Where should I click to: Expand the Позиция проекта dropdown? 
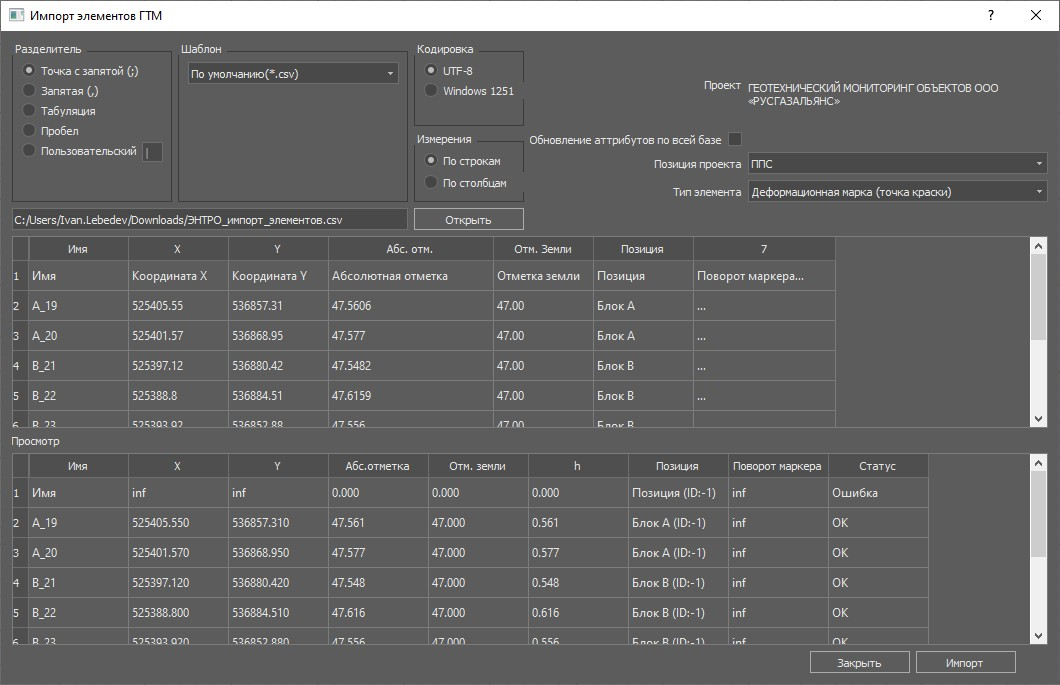tap(896, 164)
